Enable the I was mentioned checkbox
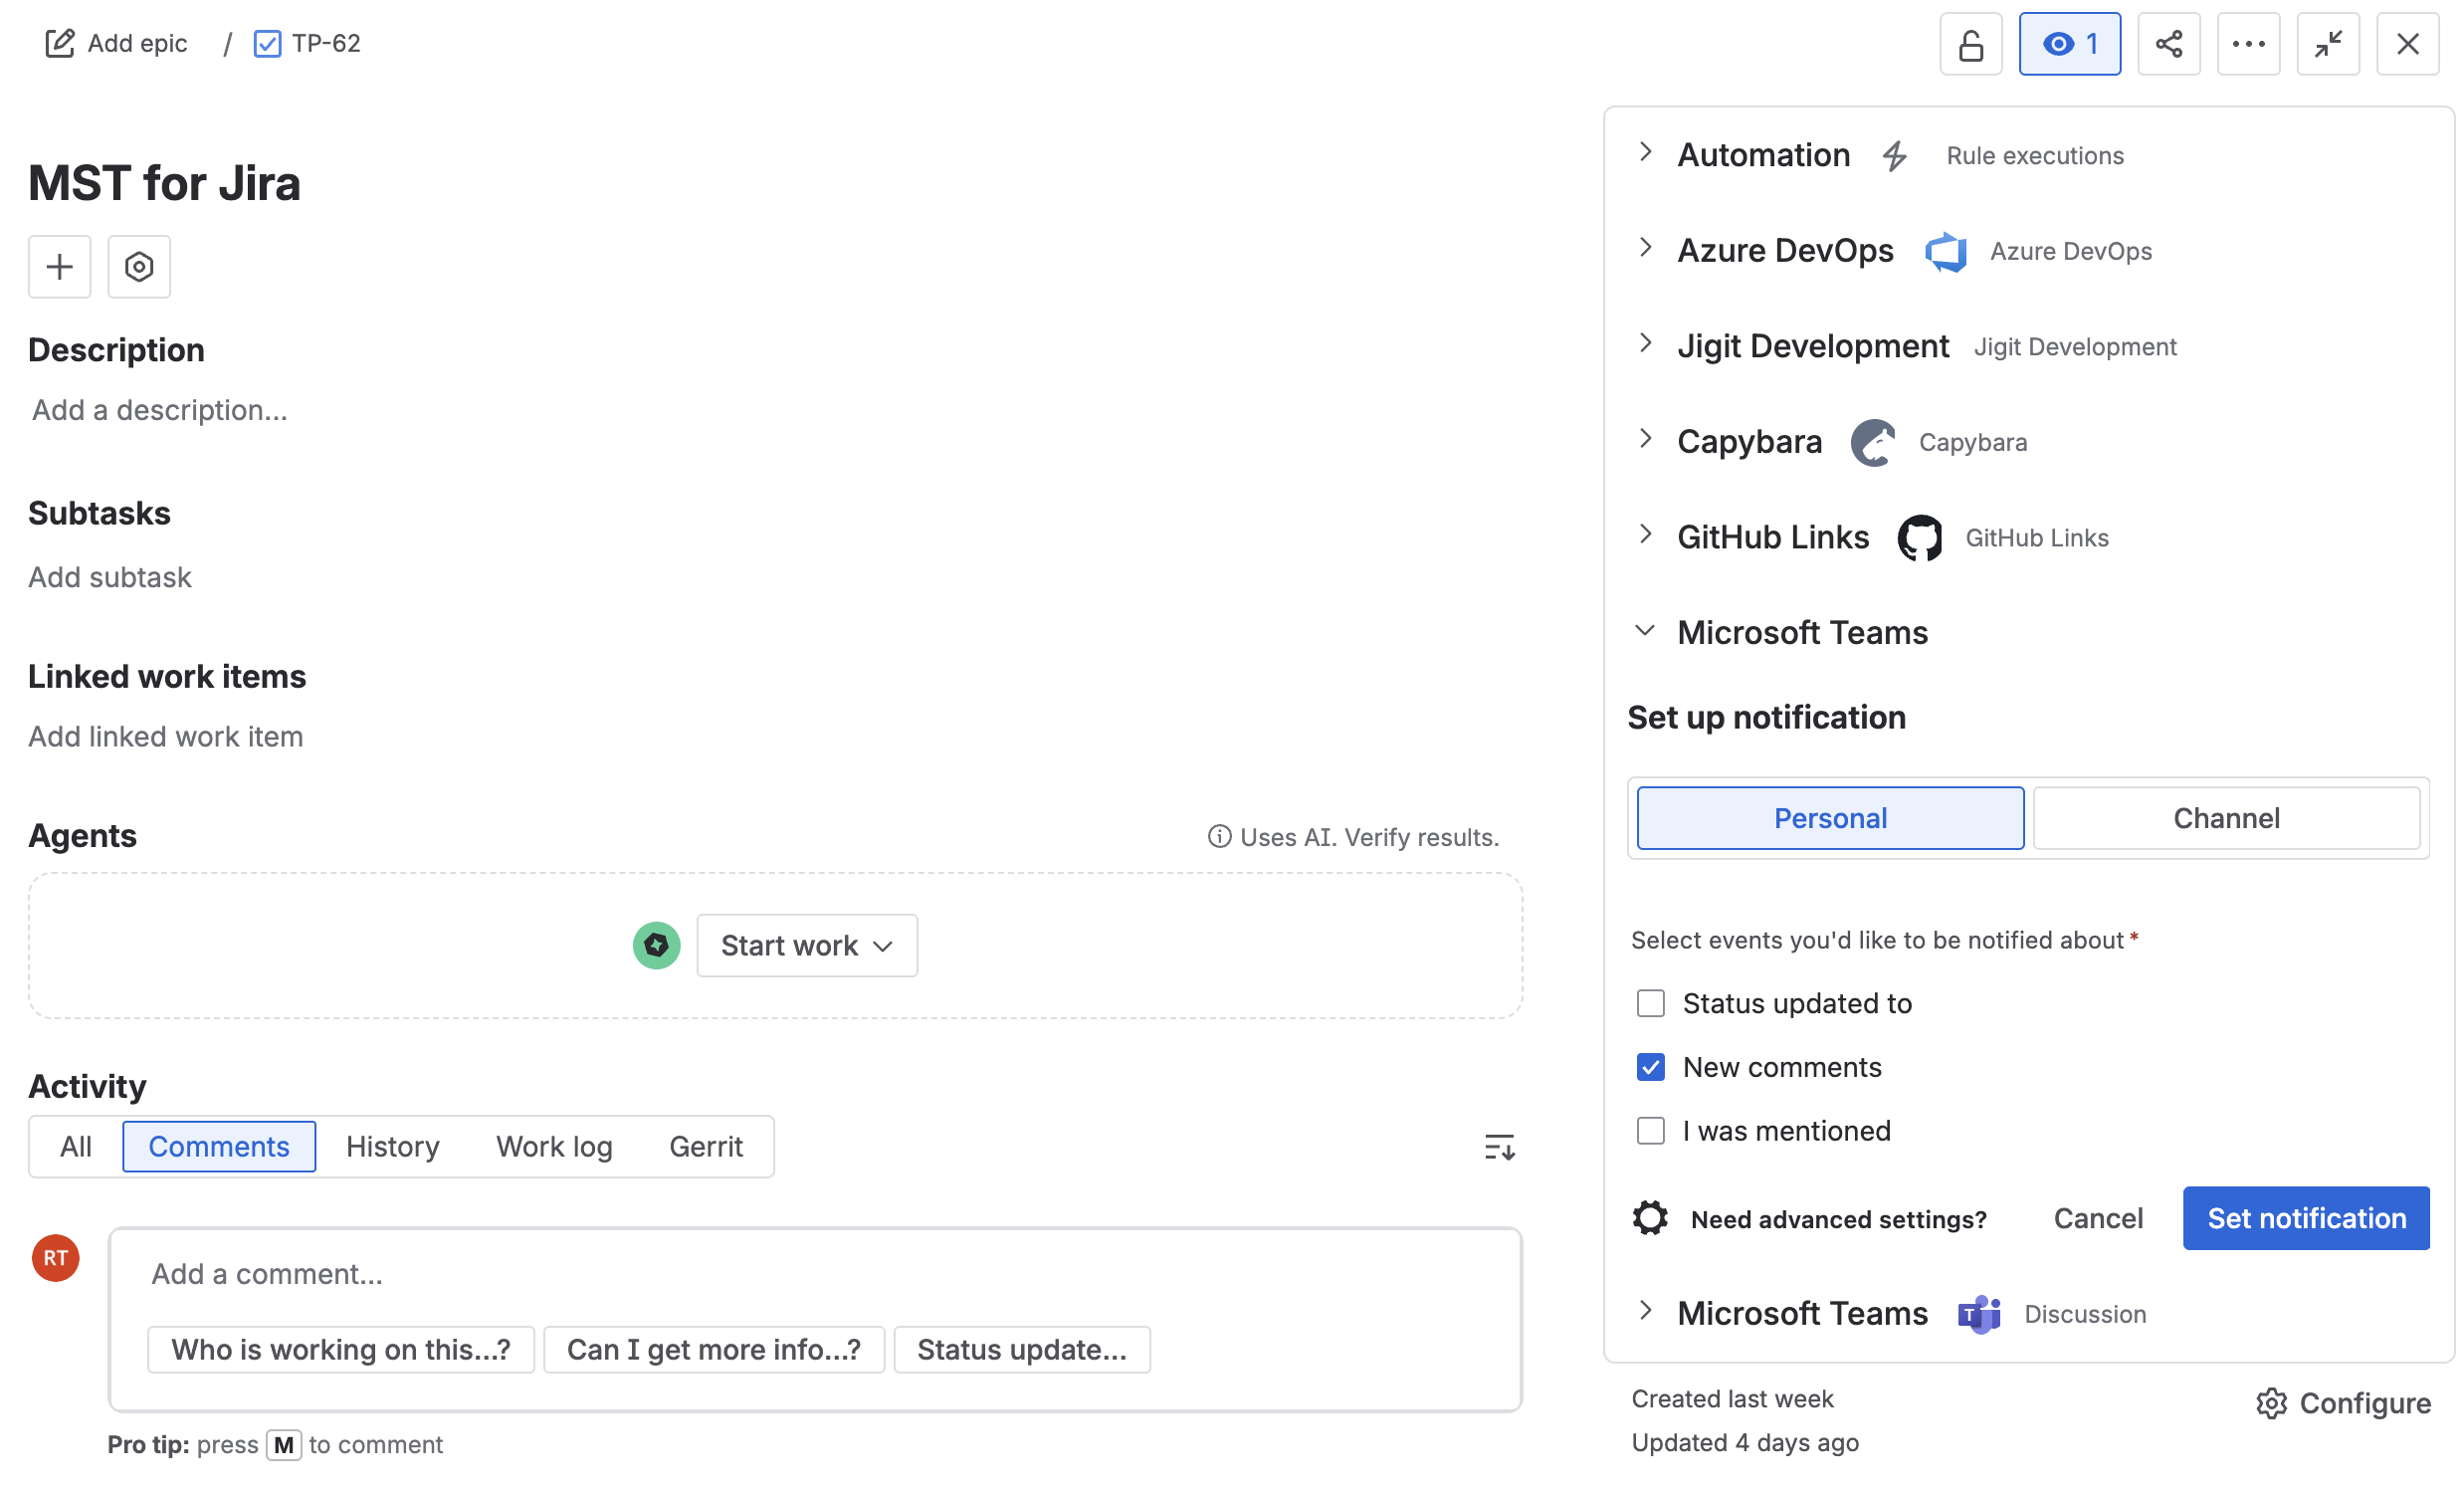2464x1489 pixels. click(1650, 1131)
